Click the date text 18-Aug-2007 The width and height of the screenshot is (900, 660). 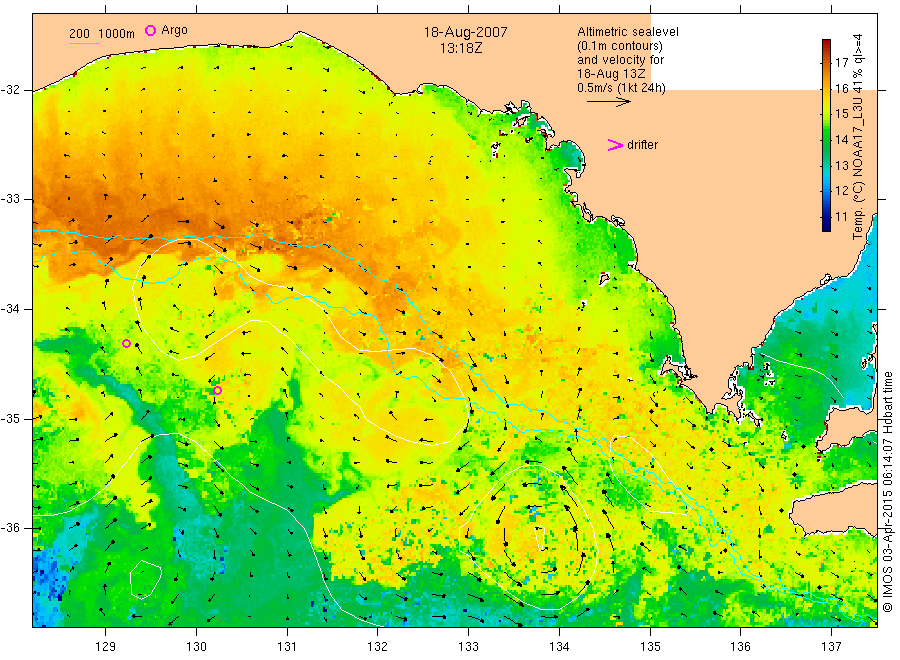tap(465, 32)
